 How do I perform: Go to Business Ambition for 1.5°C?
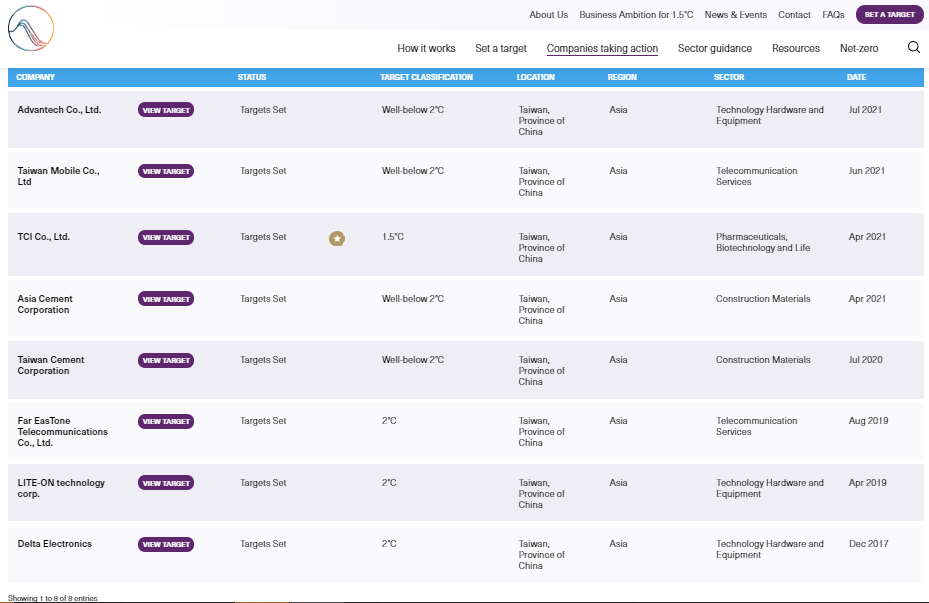[636, 15]
